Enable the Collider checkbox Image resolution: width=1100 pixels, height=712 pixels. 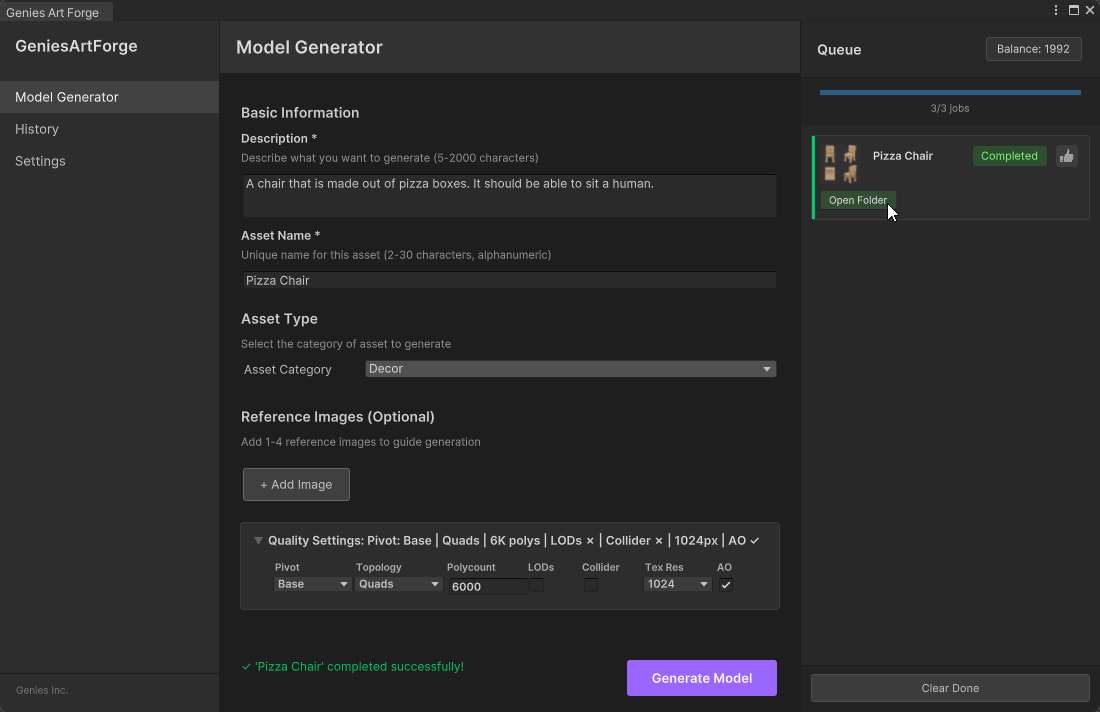[x=591, y=585]
